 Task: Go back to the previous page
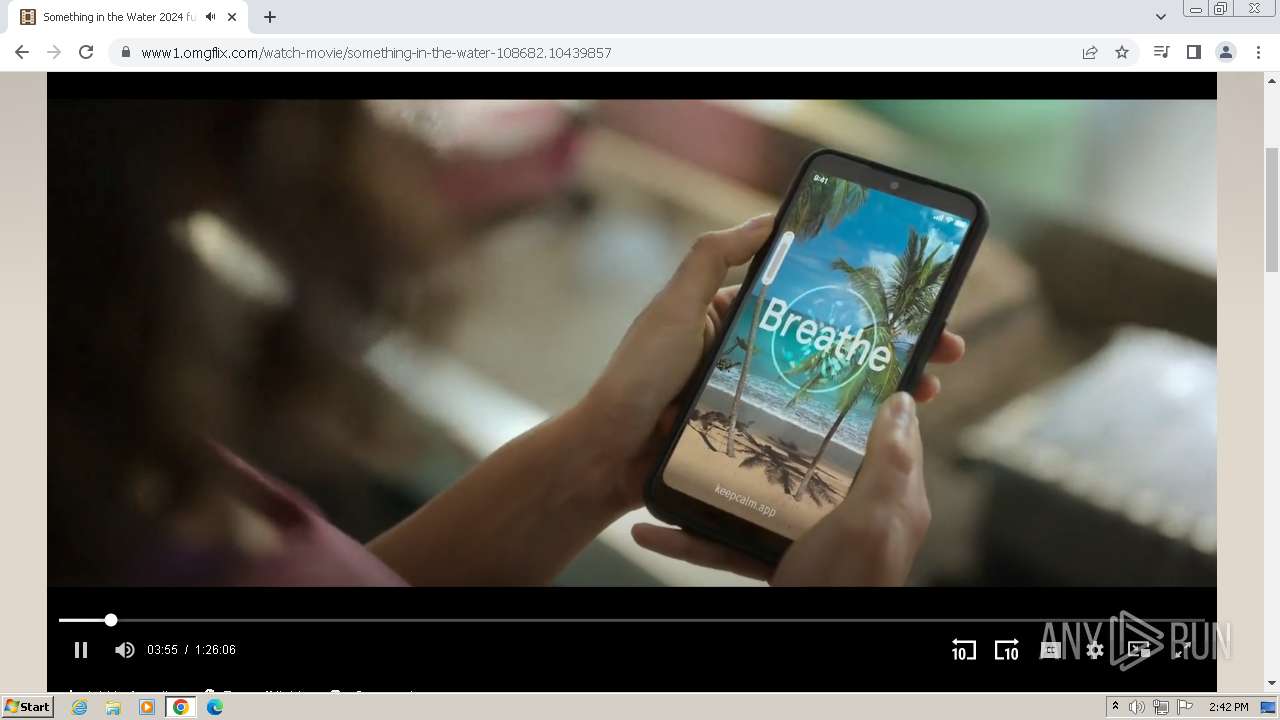(x=22, y=52)
